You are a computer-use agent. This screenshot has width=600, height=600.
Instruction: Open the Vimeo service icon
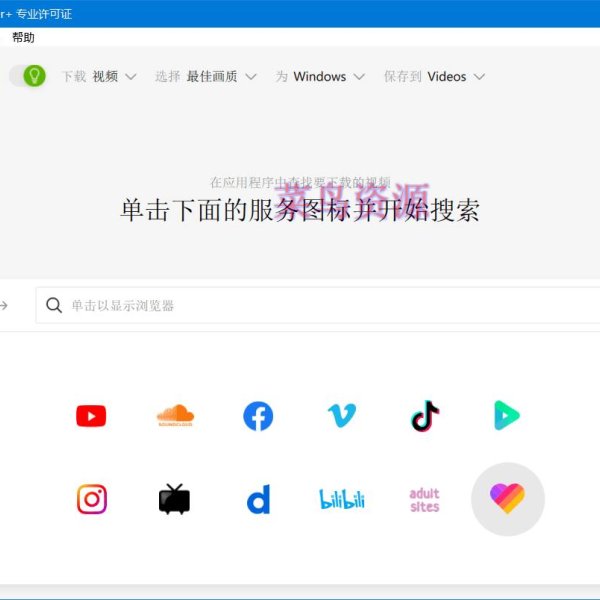click(342, 415)
